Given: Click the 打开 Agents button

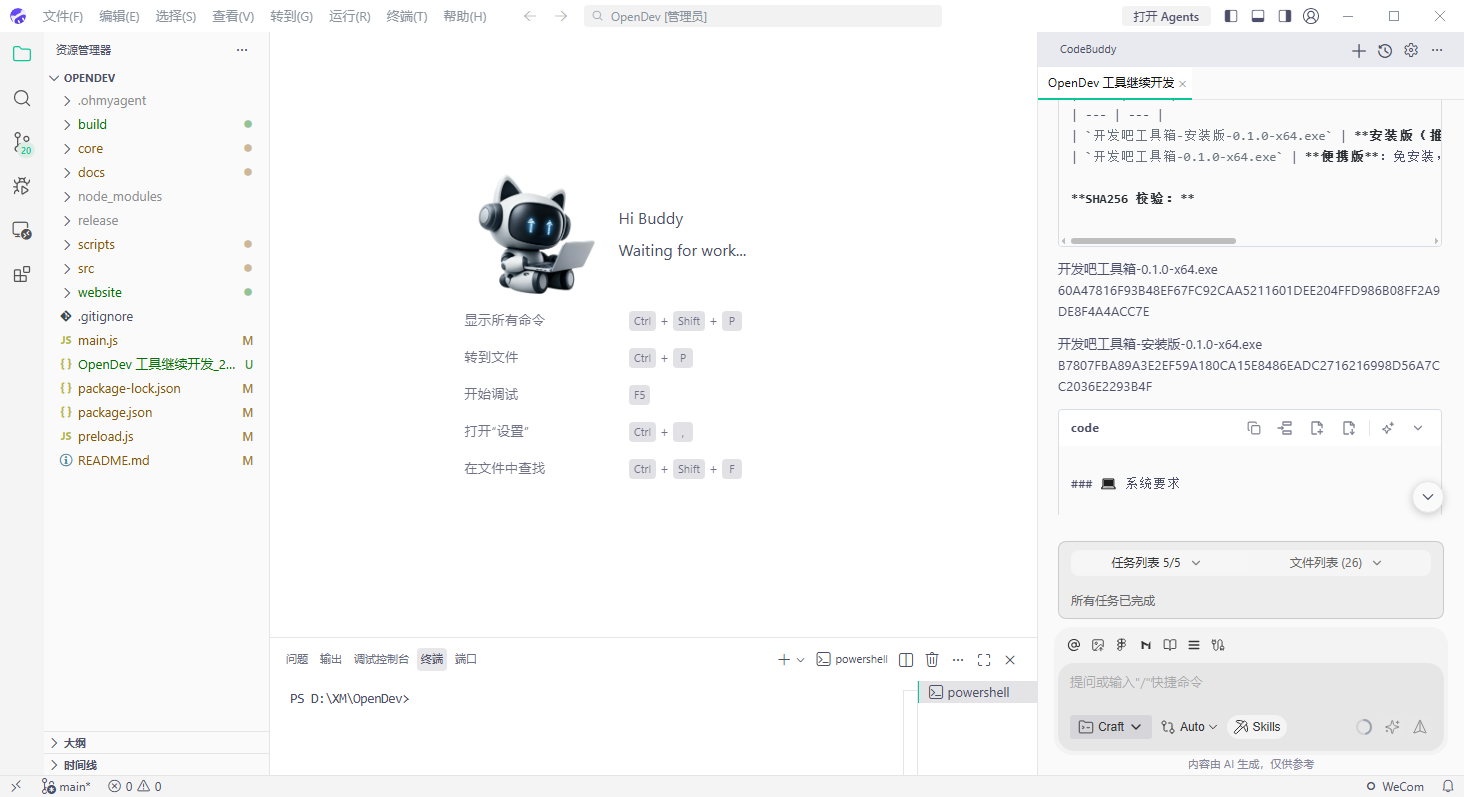Looking at the screenshot, I should pyautogui.click(x=1166, y=16).
